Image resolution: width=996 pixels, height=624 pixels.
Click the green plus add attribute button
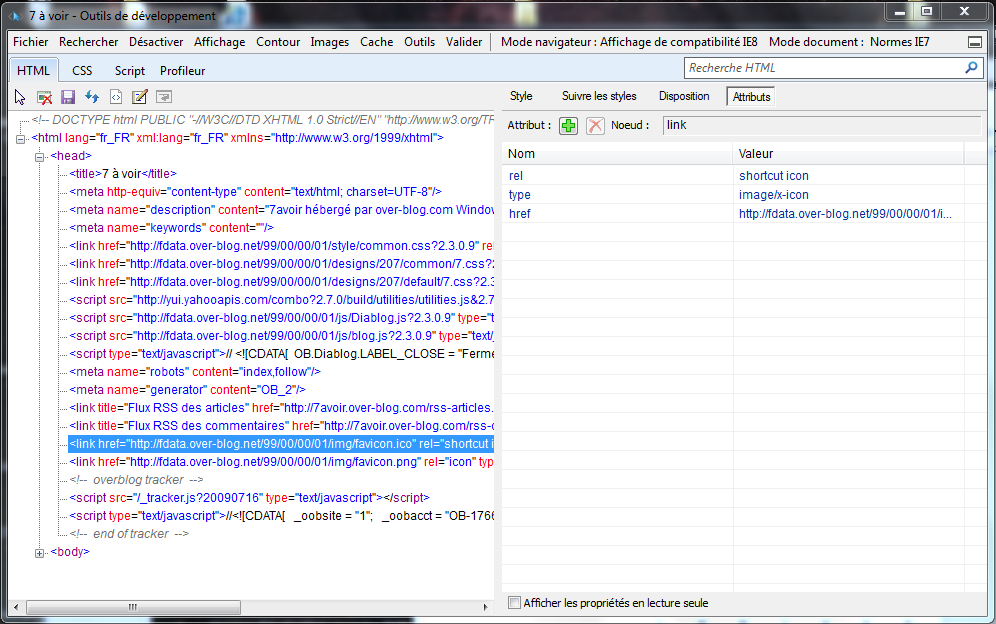coord(569,126)
